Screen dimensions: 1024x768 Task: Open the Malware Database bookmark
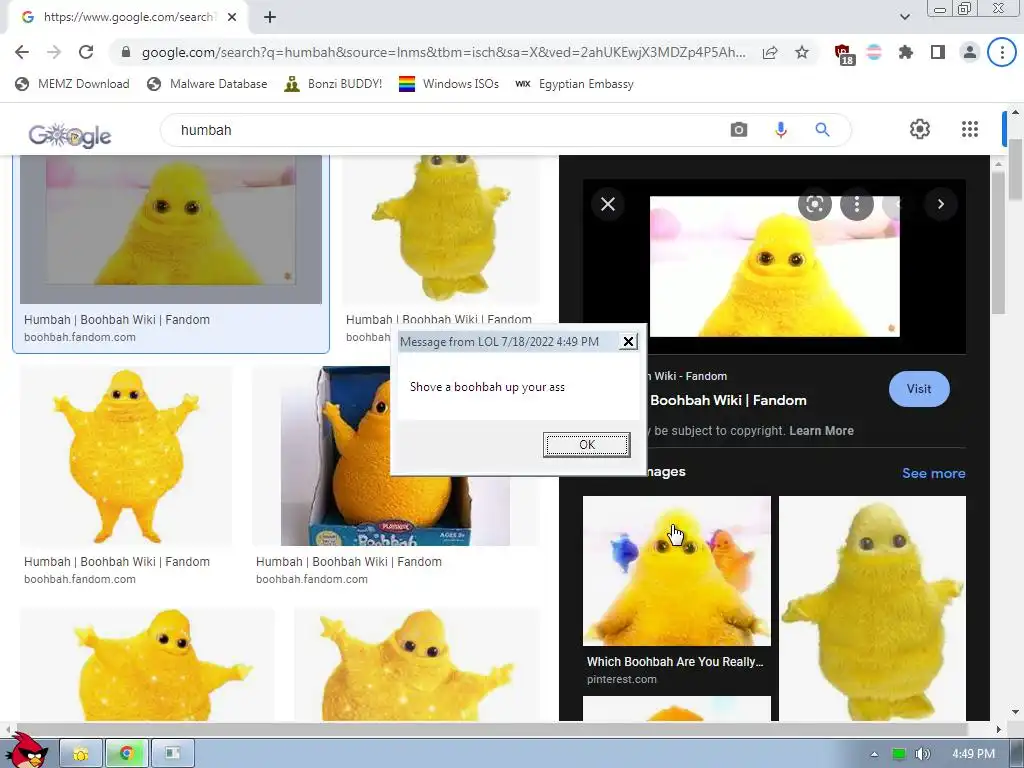(208, 84)
